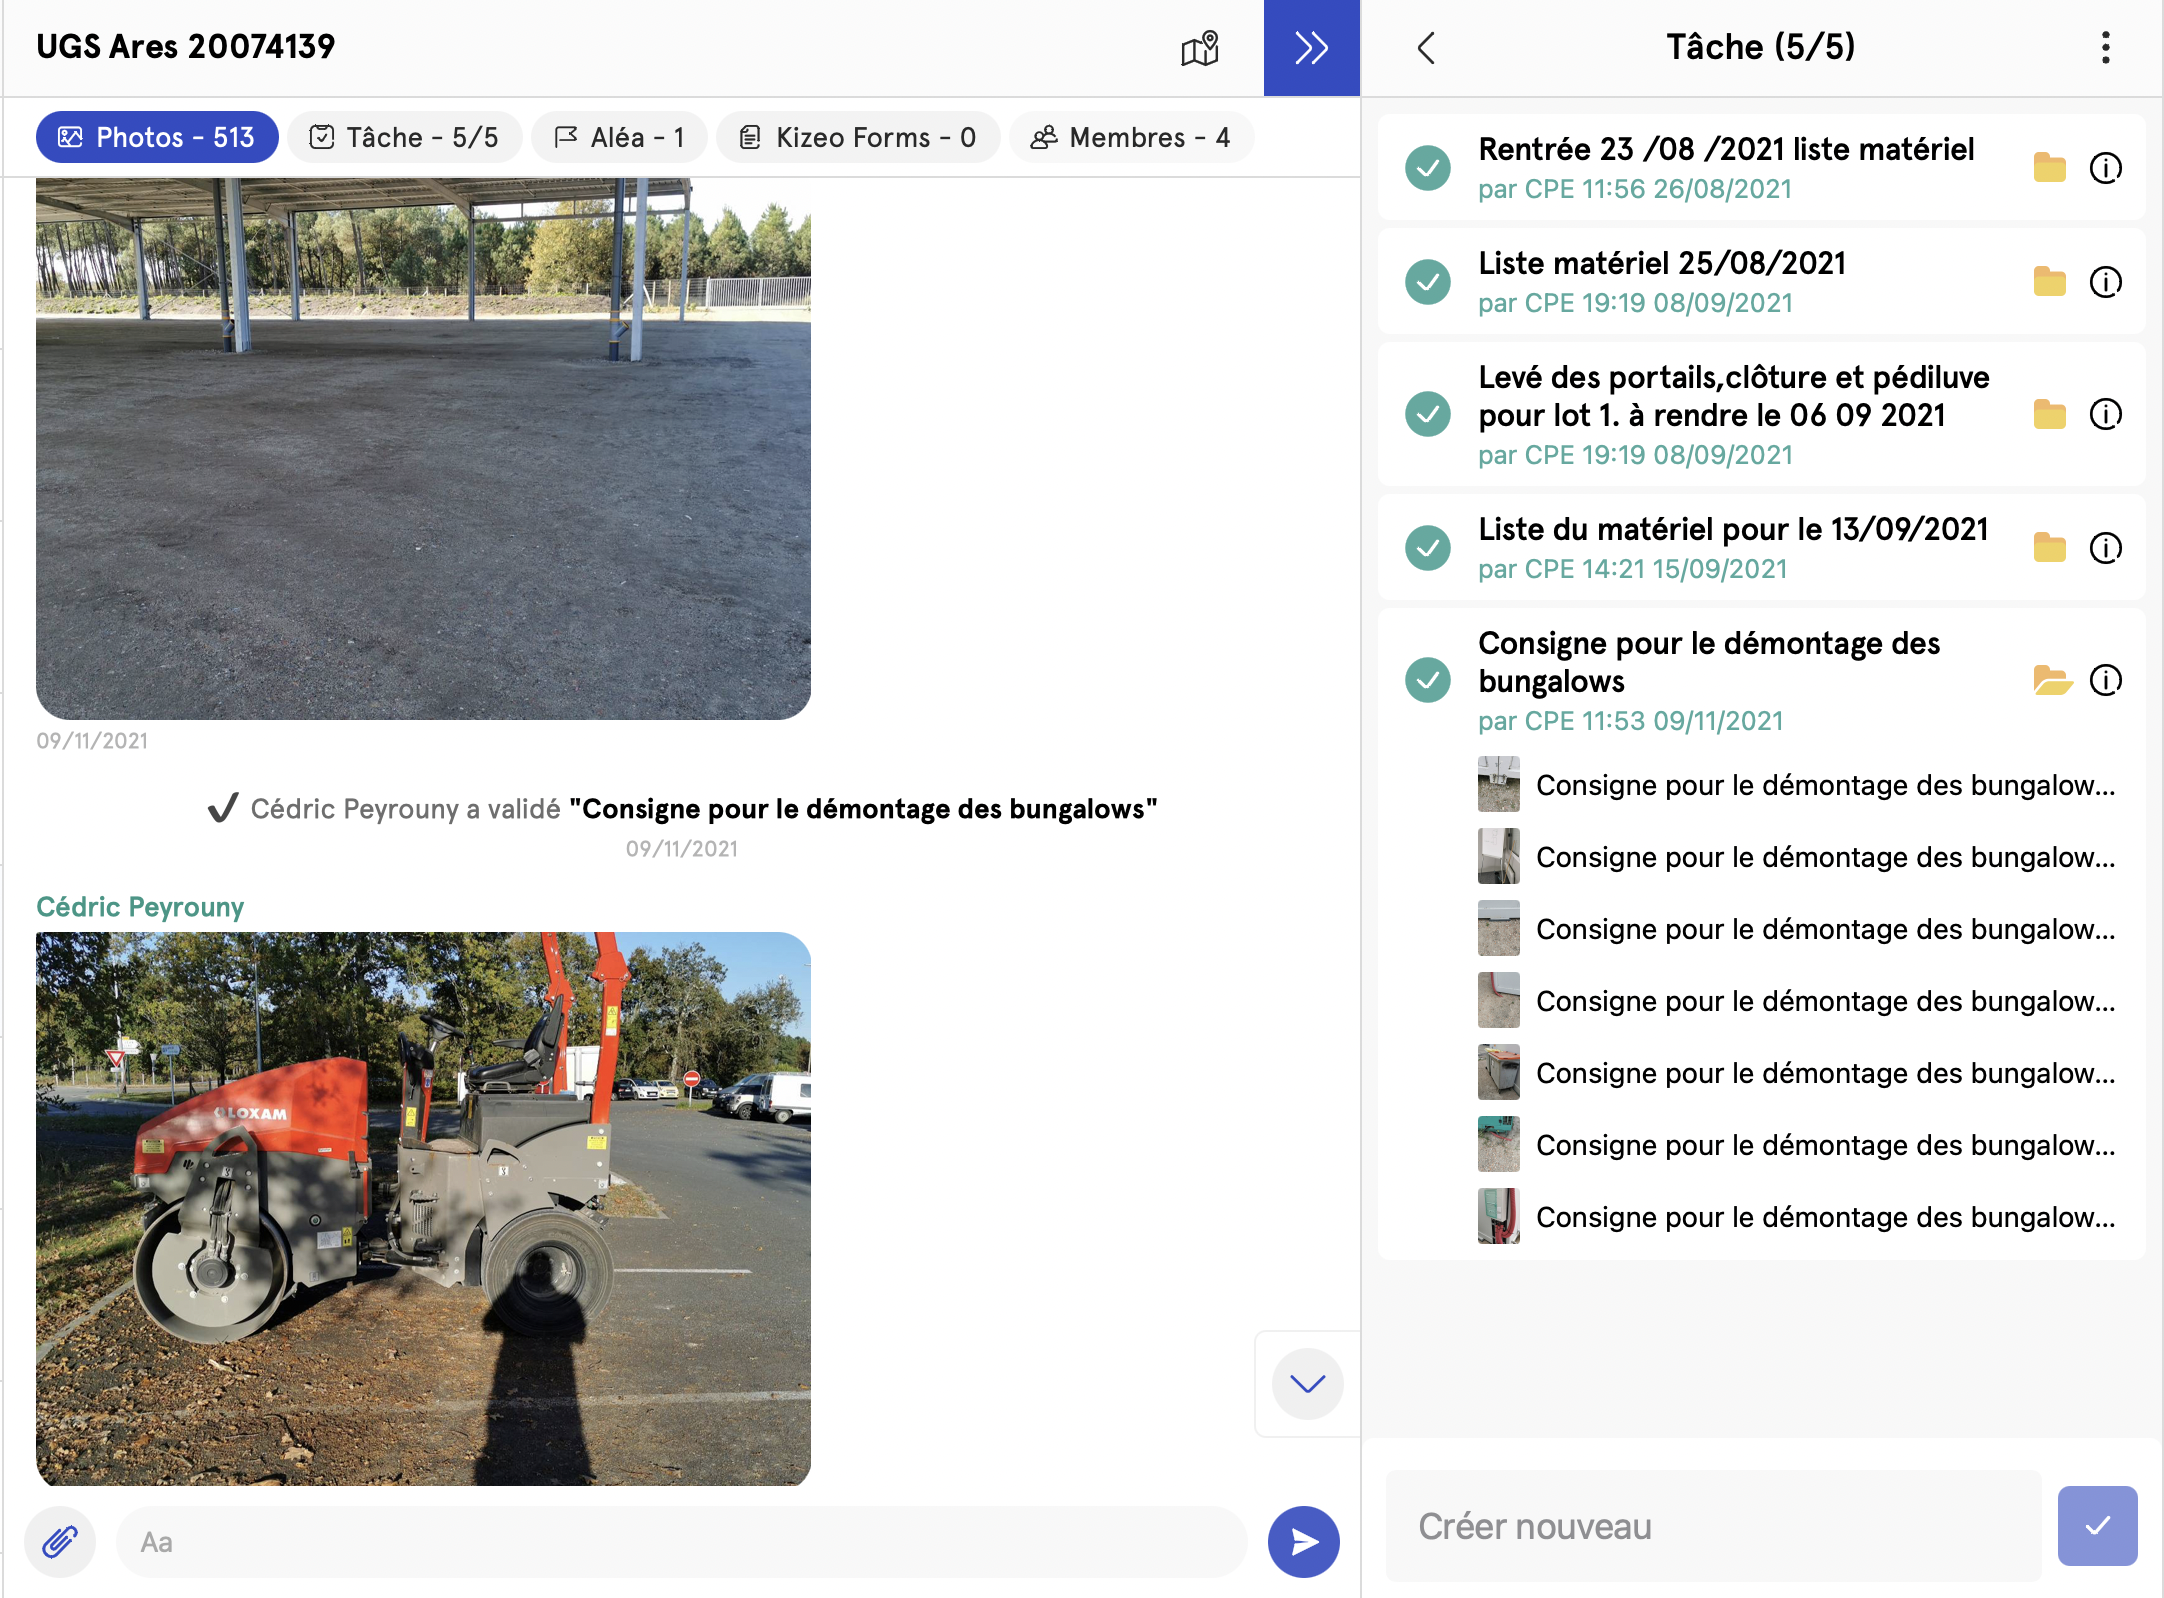Toggle completion of Liste matériel 25/08/2021
The image size is (2164, 1598).
[1427, 282]
